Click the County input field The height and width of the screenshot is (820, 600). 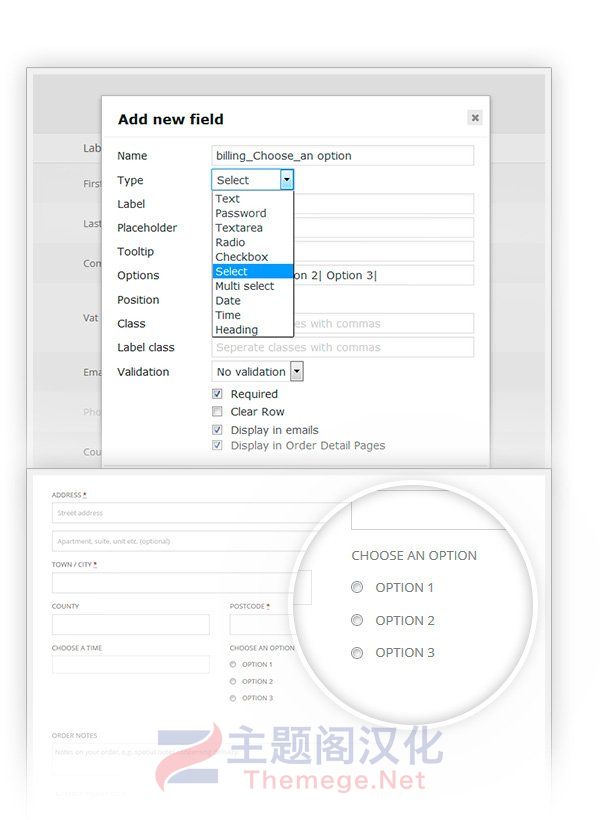click(131, 625)
